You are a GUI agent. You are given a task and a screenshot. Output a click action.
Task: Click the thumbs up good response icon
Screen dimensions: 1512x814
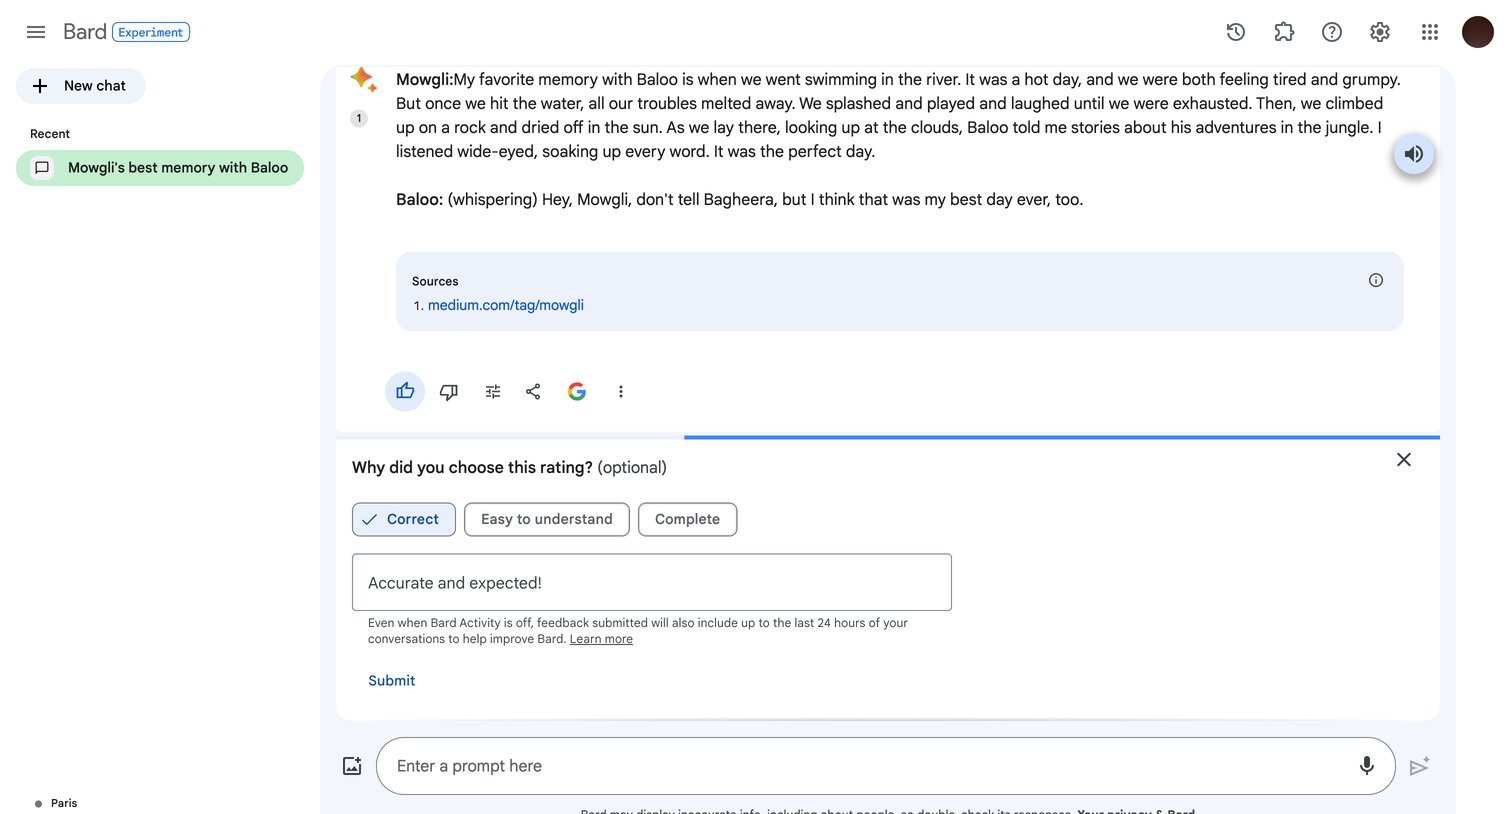pyautogui.click(x=405, y=391)
